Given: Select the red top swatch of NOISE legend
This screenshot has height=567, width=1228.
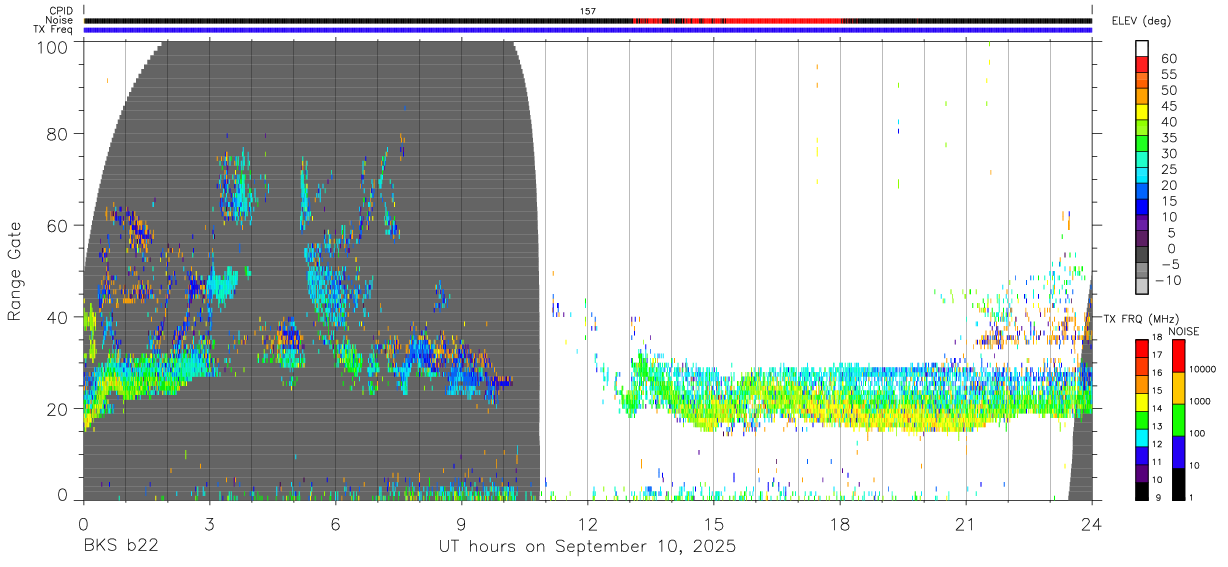Looking at the screenshot, I should [x=1177, y=356].
